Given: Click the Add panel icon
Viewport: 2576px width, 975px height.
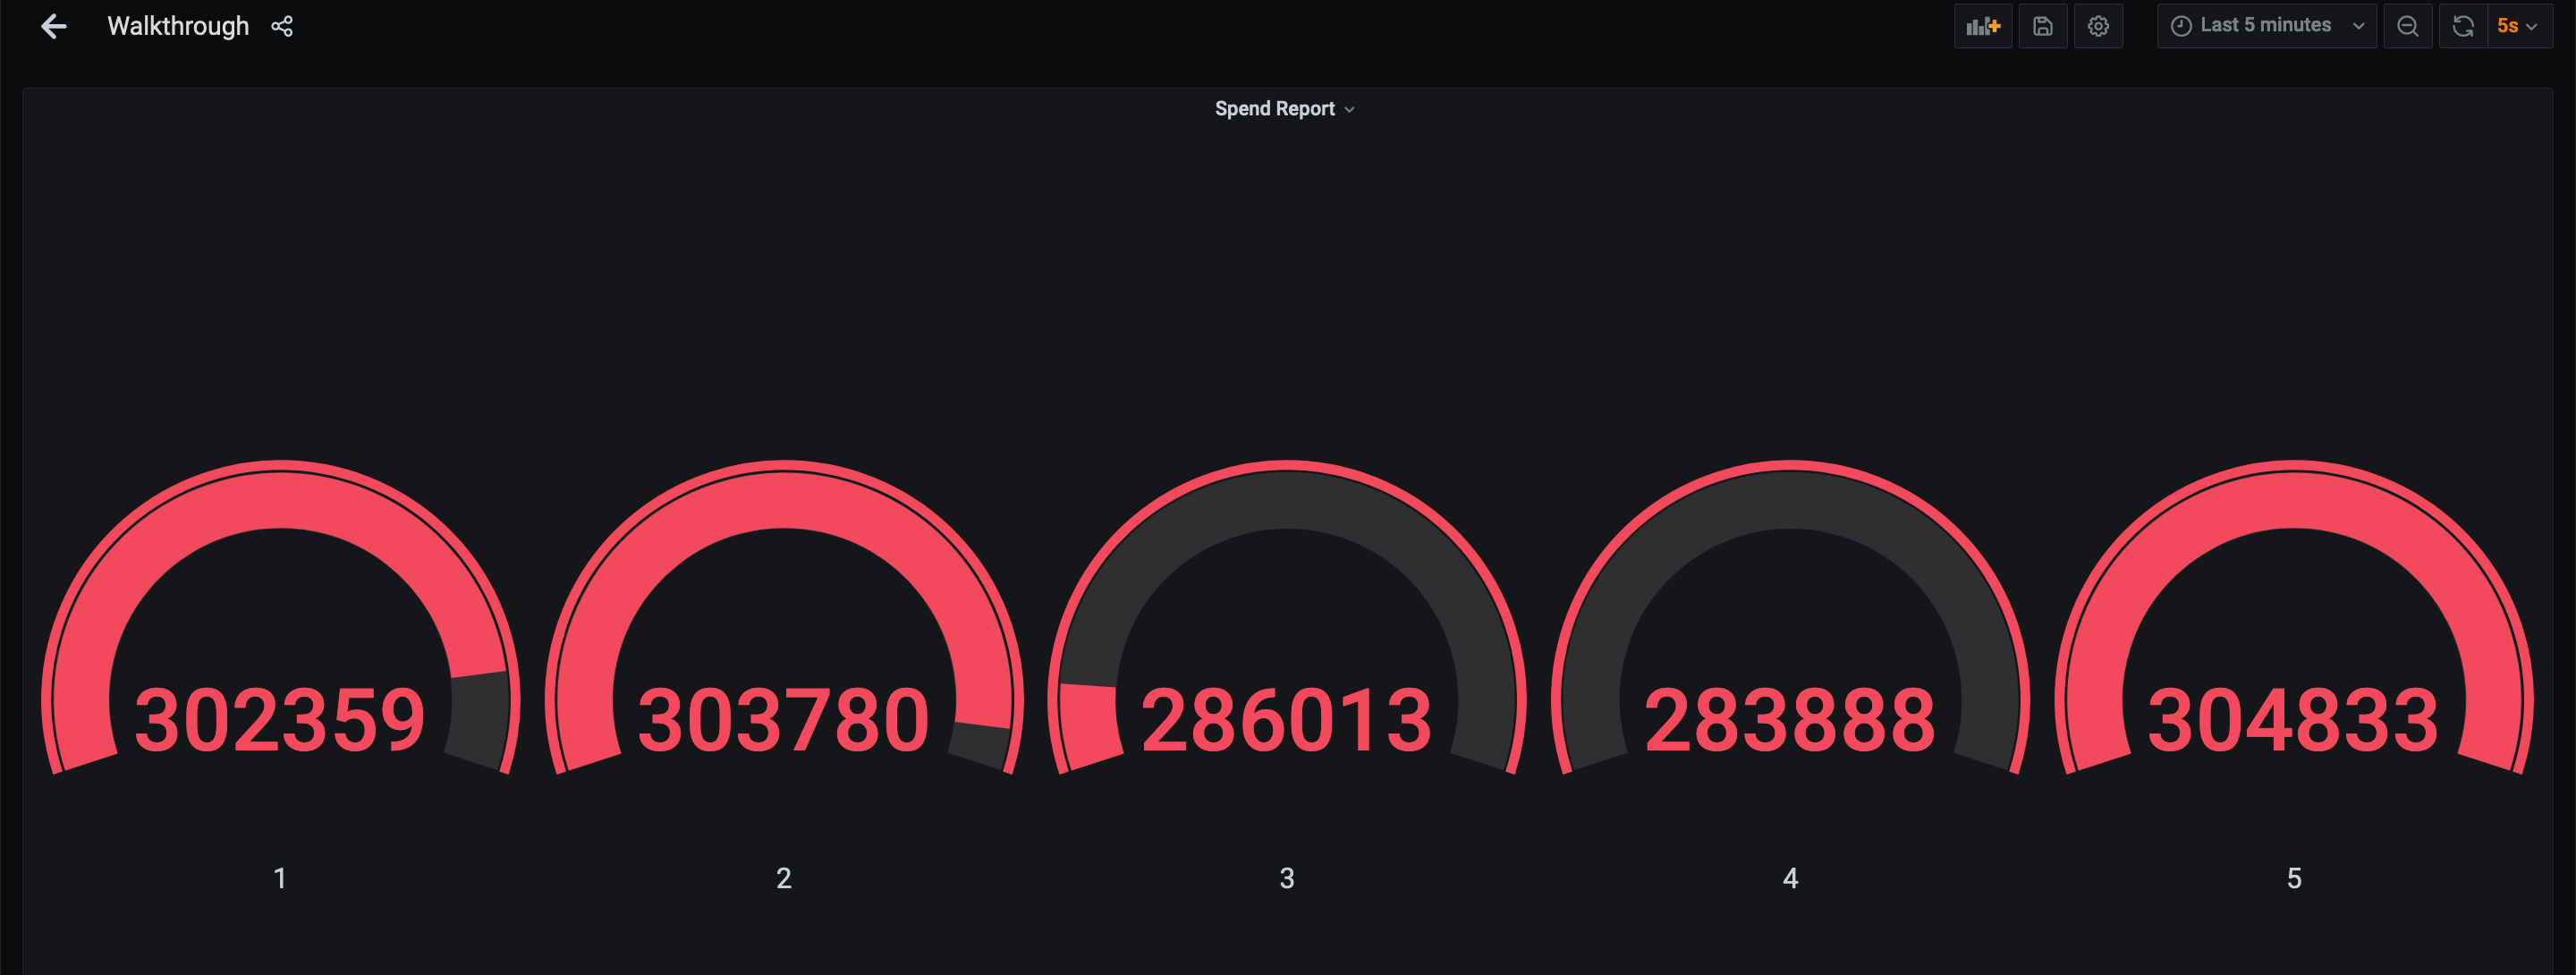Looking at the screenshot, I should (x=1982, y=27).
